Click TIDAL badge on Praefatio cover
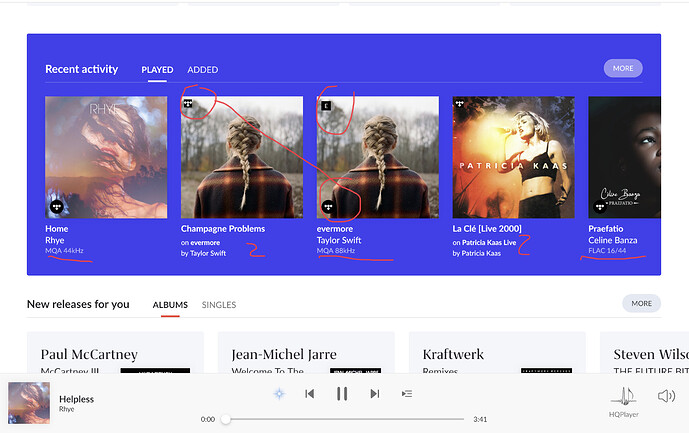Viewport: 689px width, 433px height. point(600,207)
